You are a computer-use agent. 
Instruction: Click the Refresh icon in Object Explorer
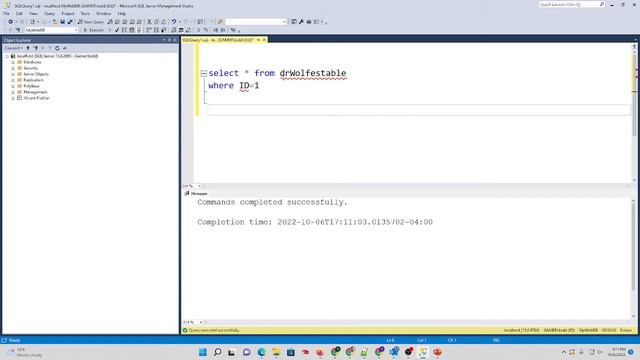coord(57,48)
